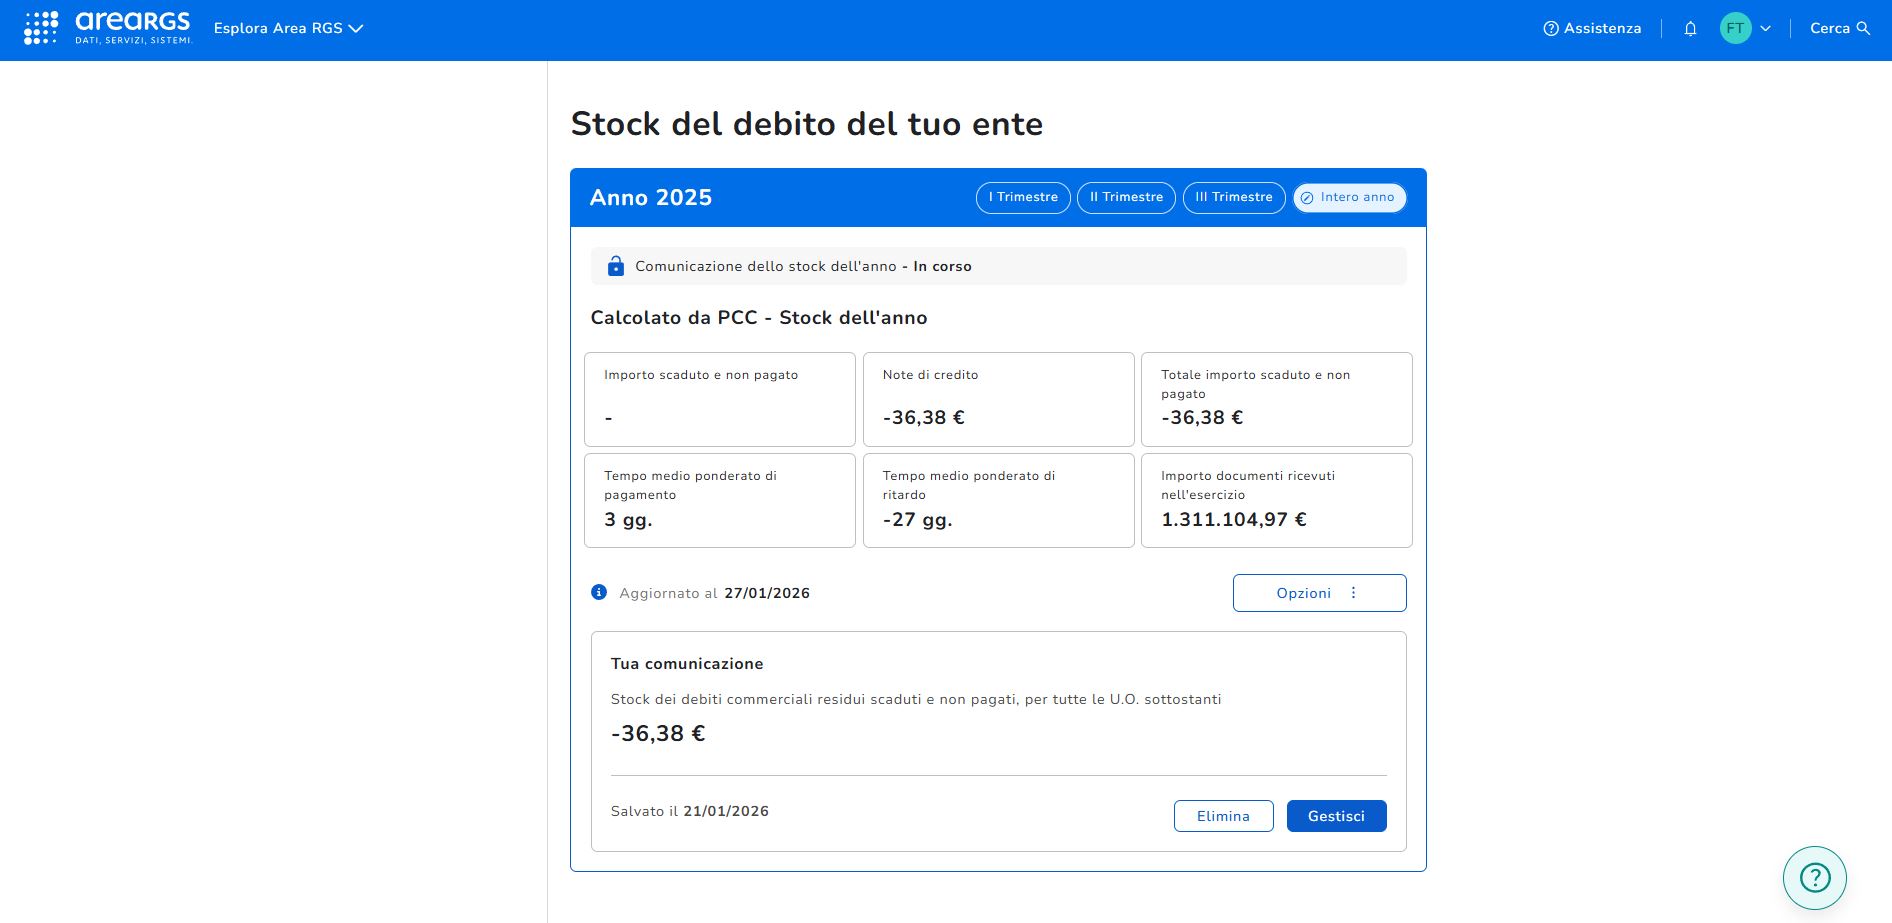Click the Elimina button
Viewport: 1892px width, 923px height.
[1223, 816]
